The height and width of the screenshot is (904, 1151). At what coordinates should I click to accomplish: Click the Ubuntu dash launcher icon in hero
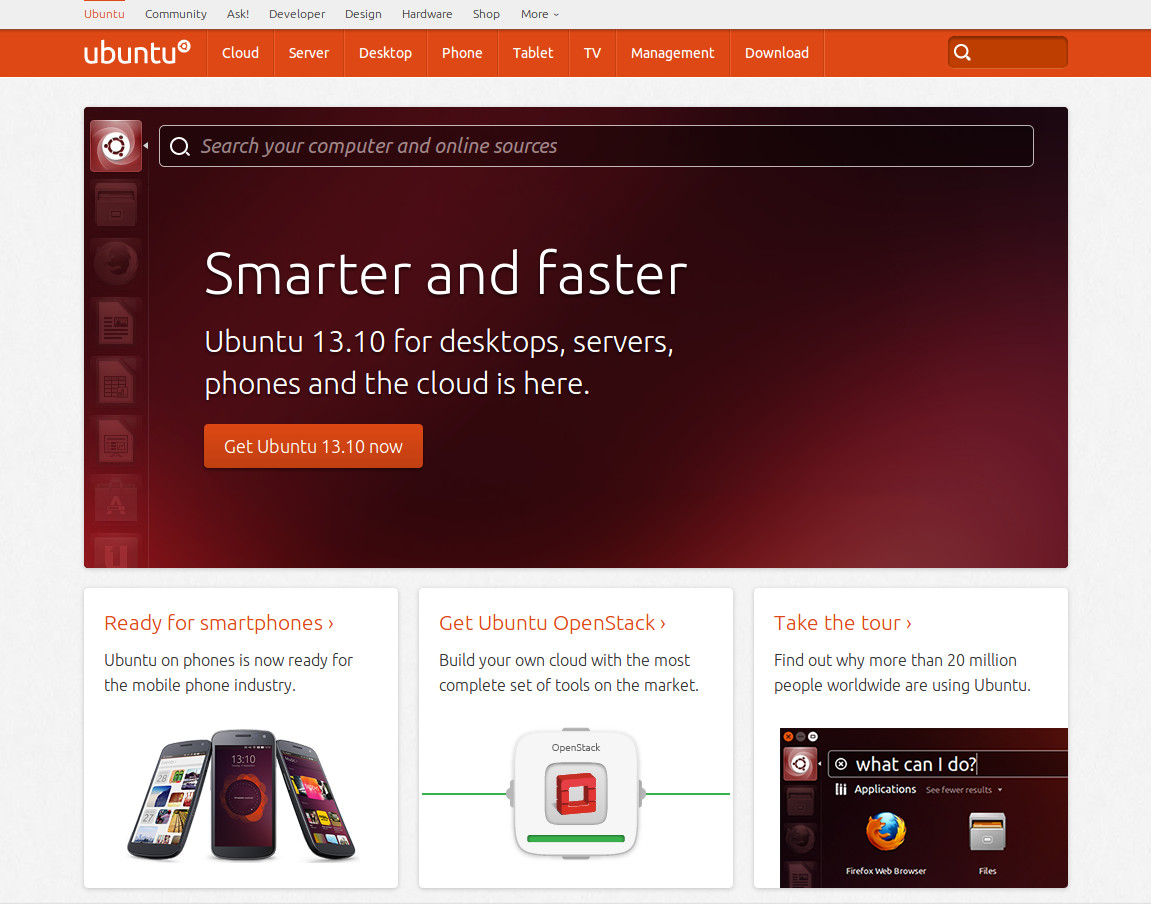[116, 146]
